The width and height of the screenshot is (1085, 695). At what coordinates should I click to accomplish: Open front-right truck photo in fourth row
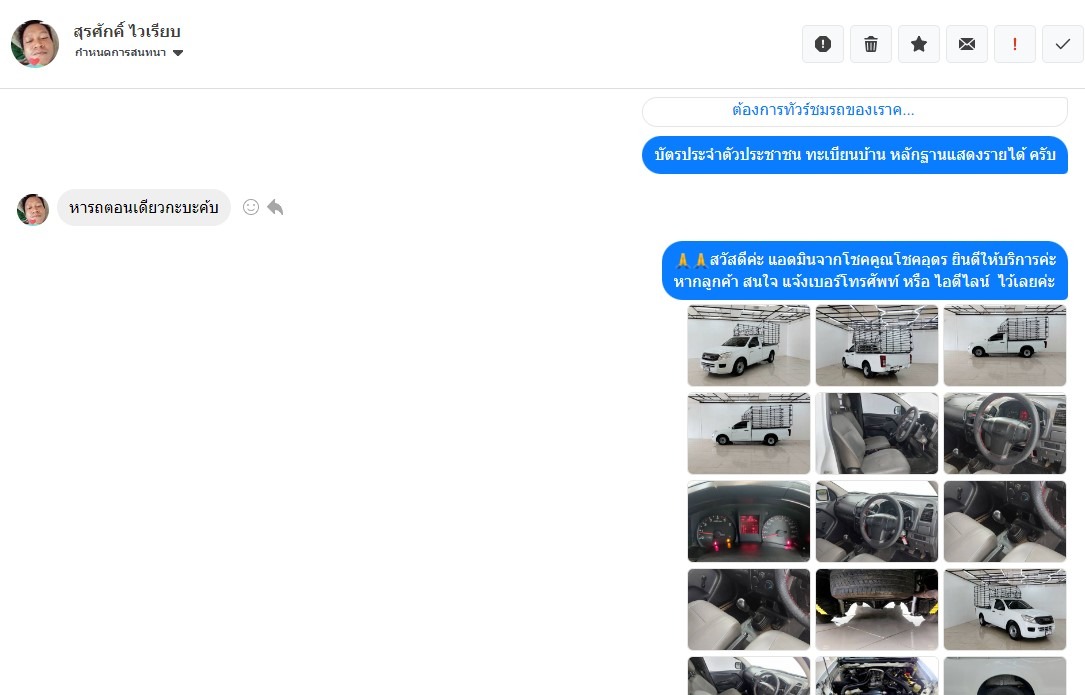pyautogui.click(x=1005, y=609)
